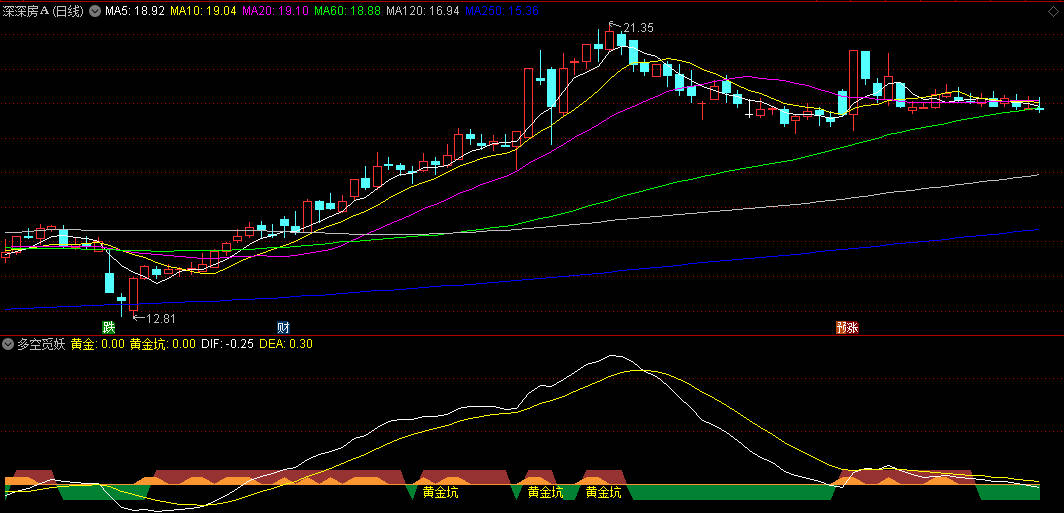
Task: Select the first 黄金坑 signal label
Action: tap(440, 492)
